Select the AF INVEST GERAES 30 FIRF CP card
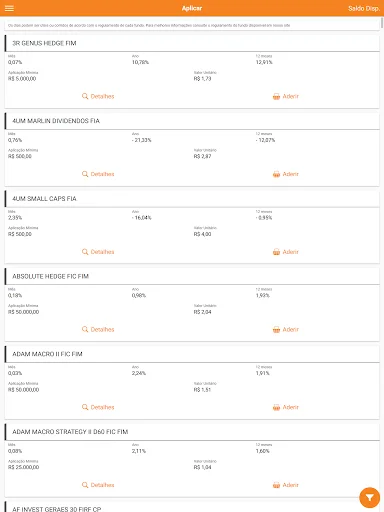This screenshot has width=384, height=512. tap(192, 507)
